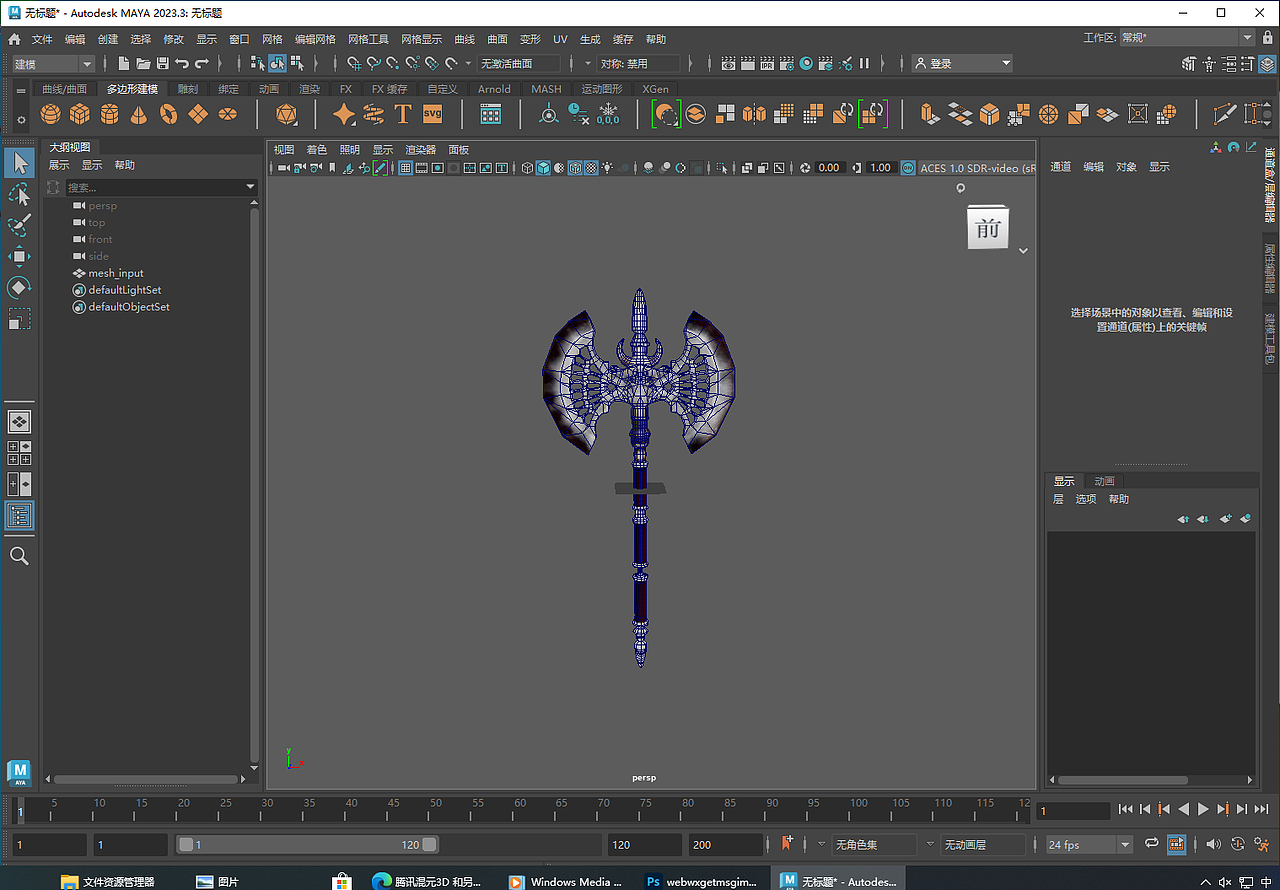Click the viewport gamma value field 1.00
Viewport: 1280px width, 890px height.
880,168
